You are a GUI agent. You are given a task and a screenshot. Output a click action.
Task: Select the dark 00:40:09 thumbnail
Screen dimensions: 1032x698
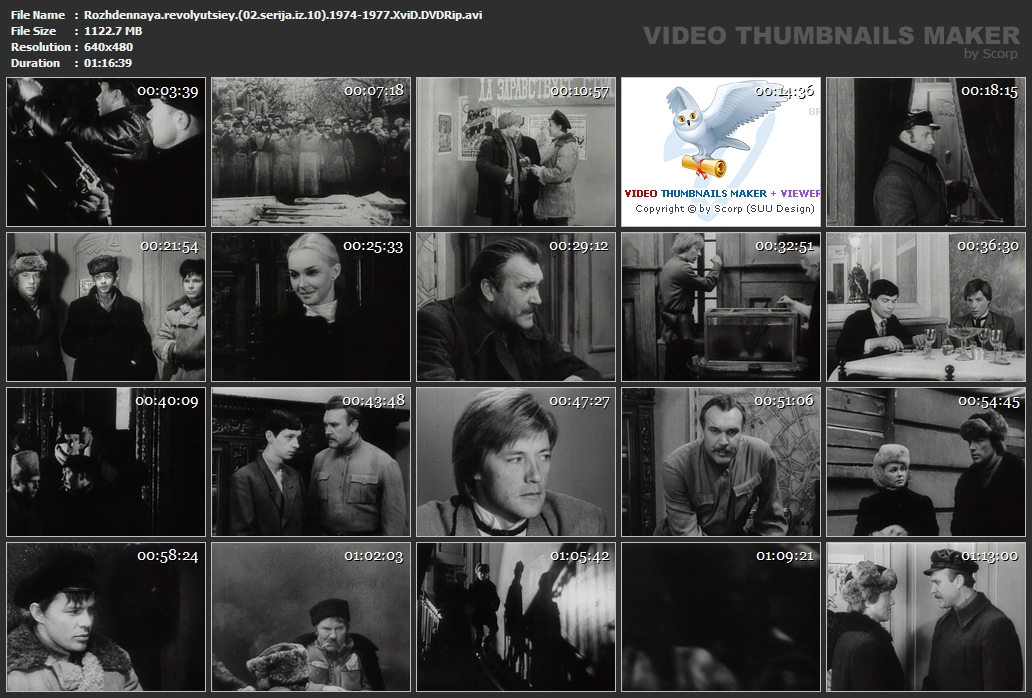[x=106, y=462]
